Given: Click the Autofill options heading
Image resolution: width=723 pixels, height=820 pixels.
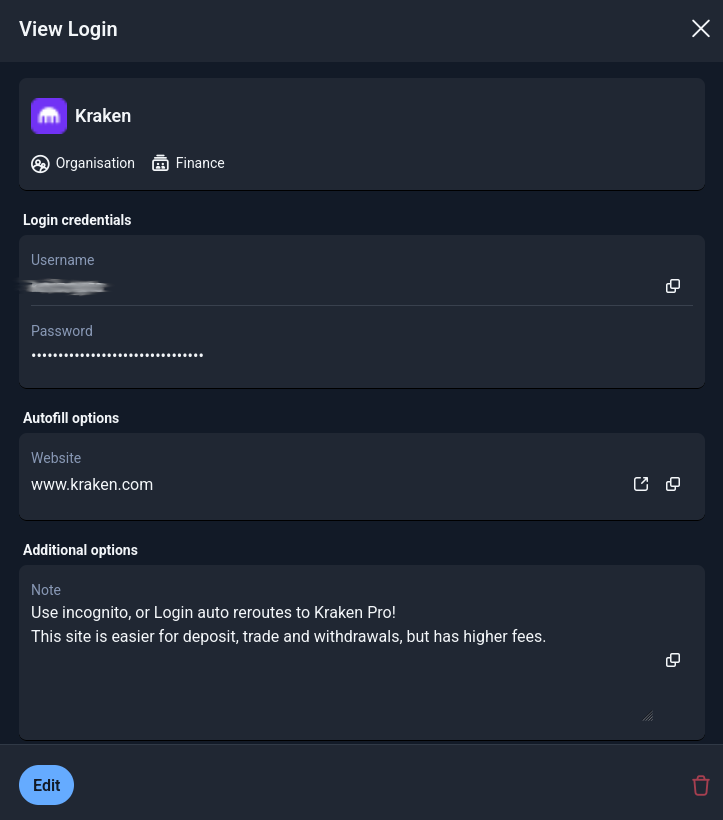Looking at the screenshot, I should 71,418.
